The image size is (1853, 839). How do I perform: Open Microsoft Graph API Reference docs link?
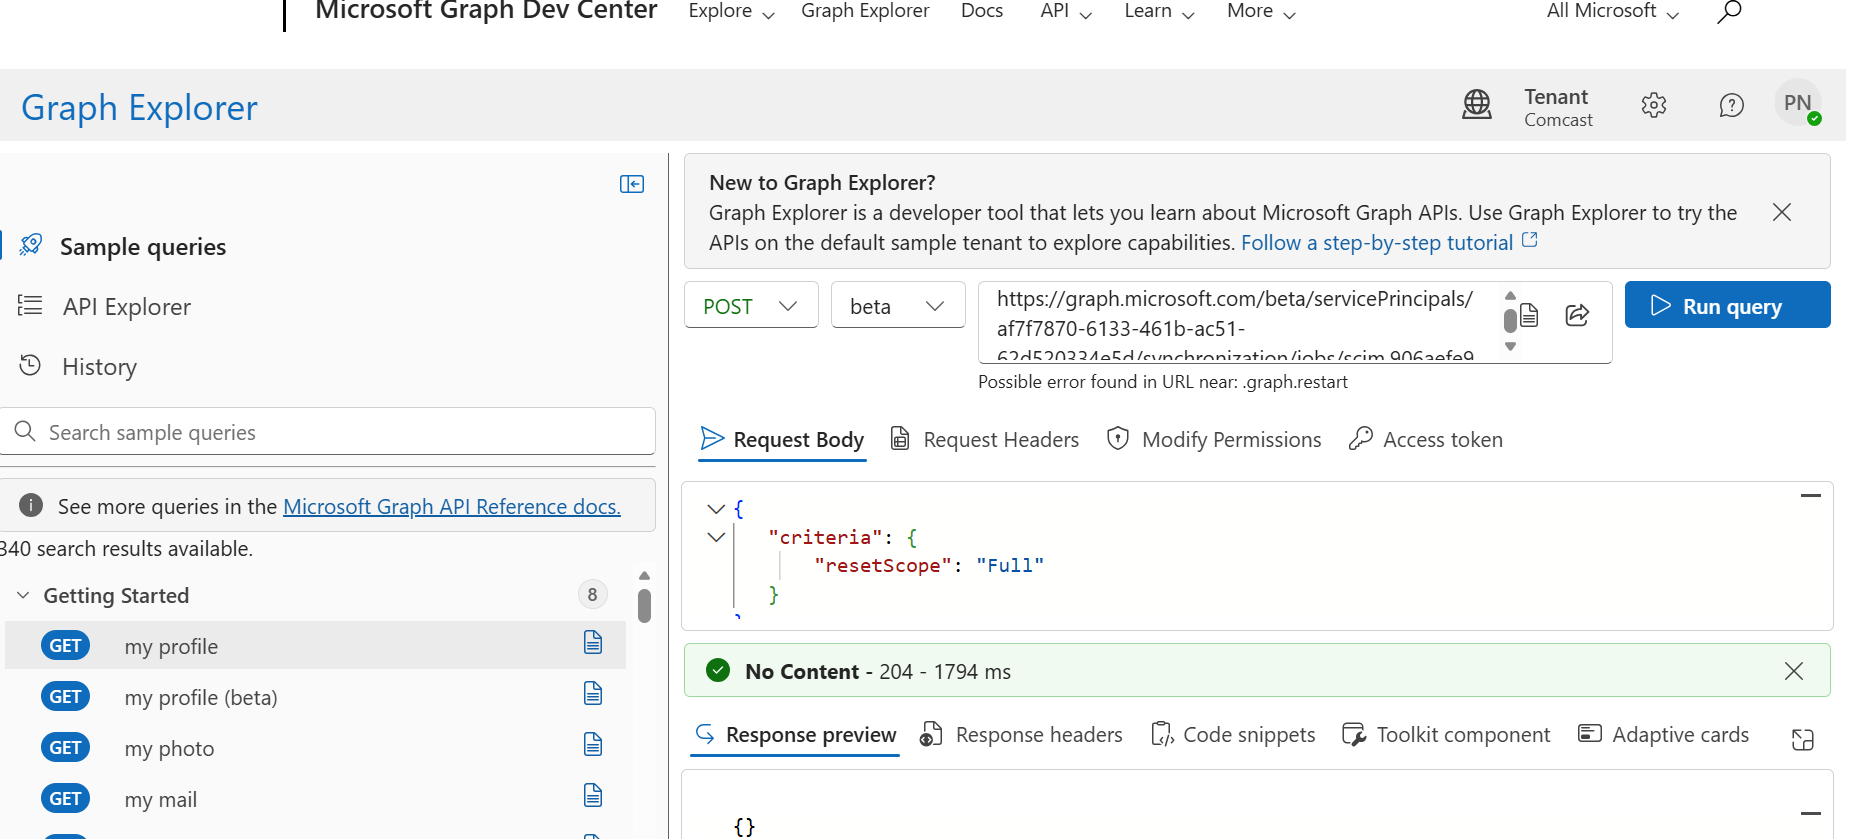tap(452, 507)
